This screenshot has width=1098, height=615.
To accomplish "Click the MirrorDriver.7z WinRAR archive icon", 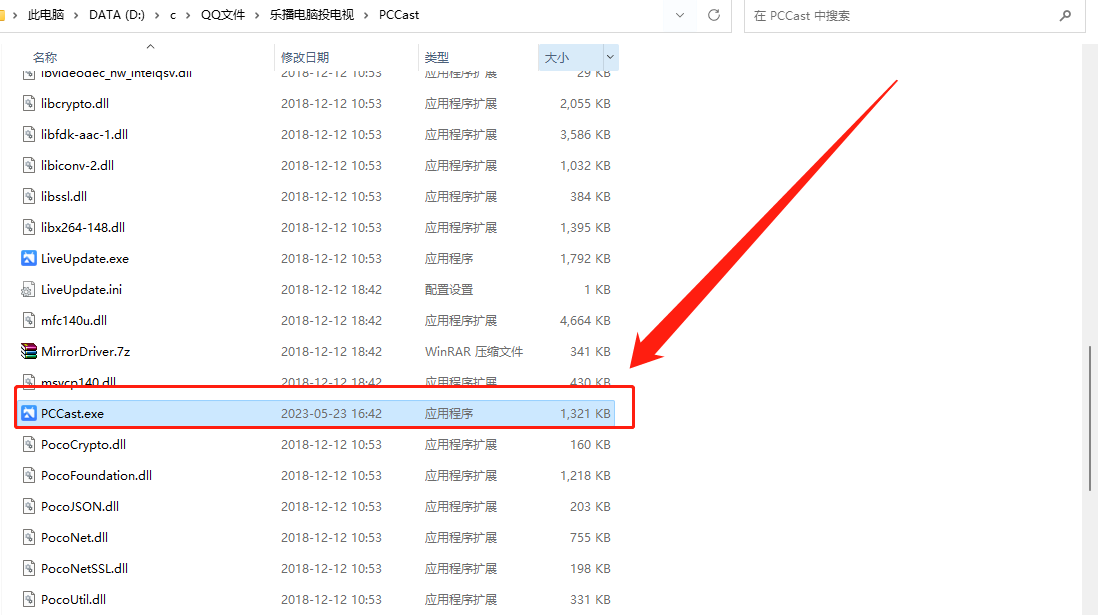I will click(28, 351).
